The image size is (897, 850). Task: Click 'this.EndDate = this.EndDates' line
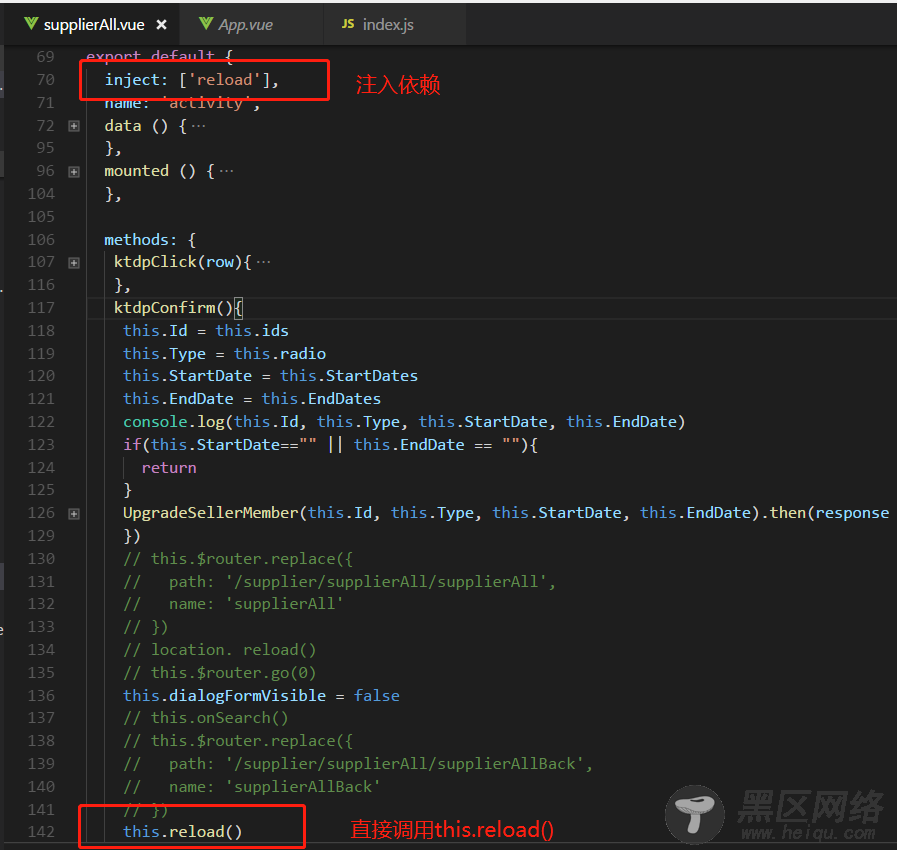[252, 399]
